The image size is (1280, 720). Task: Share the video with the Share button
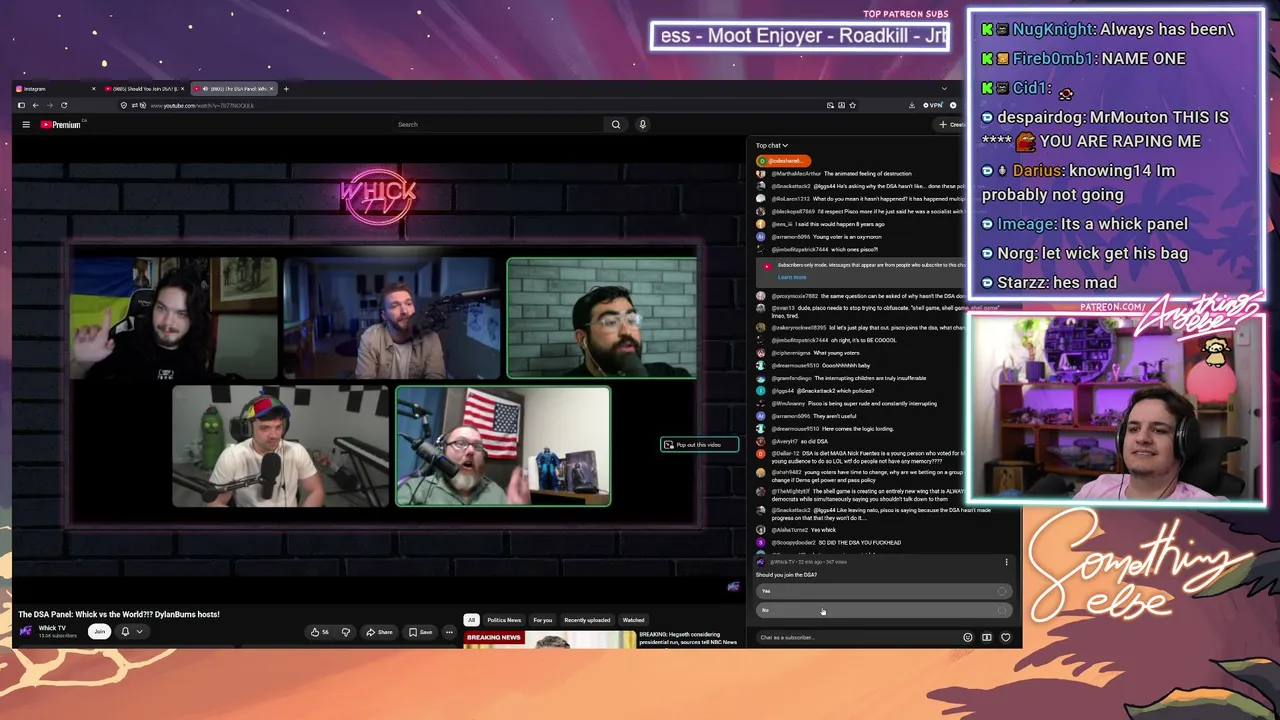point(379,632)
